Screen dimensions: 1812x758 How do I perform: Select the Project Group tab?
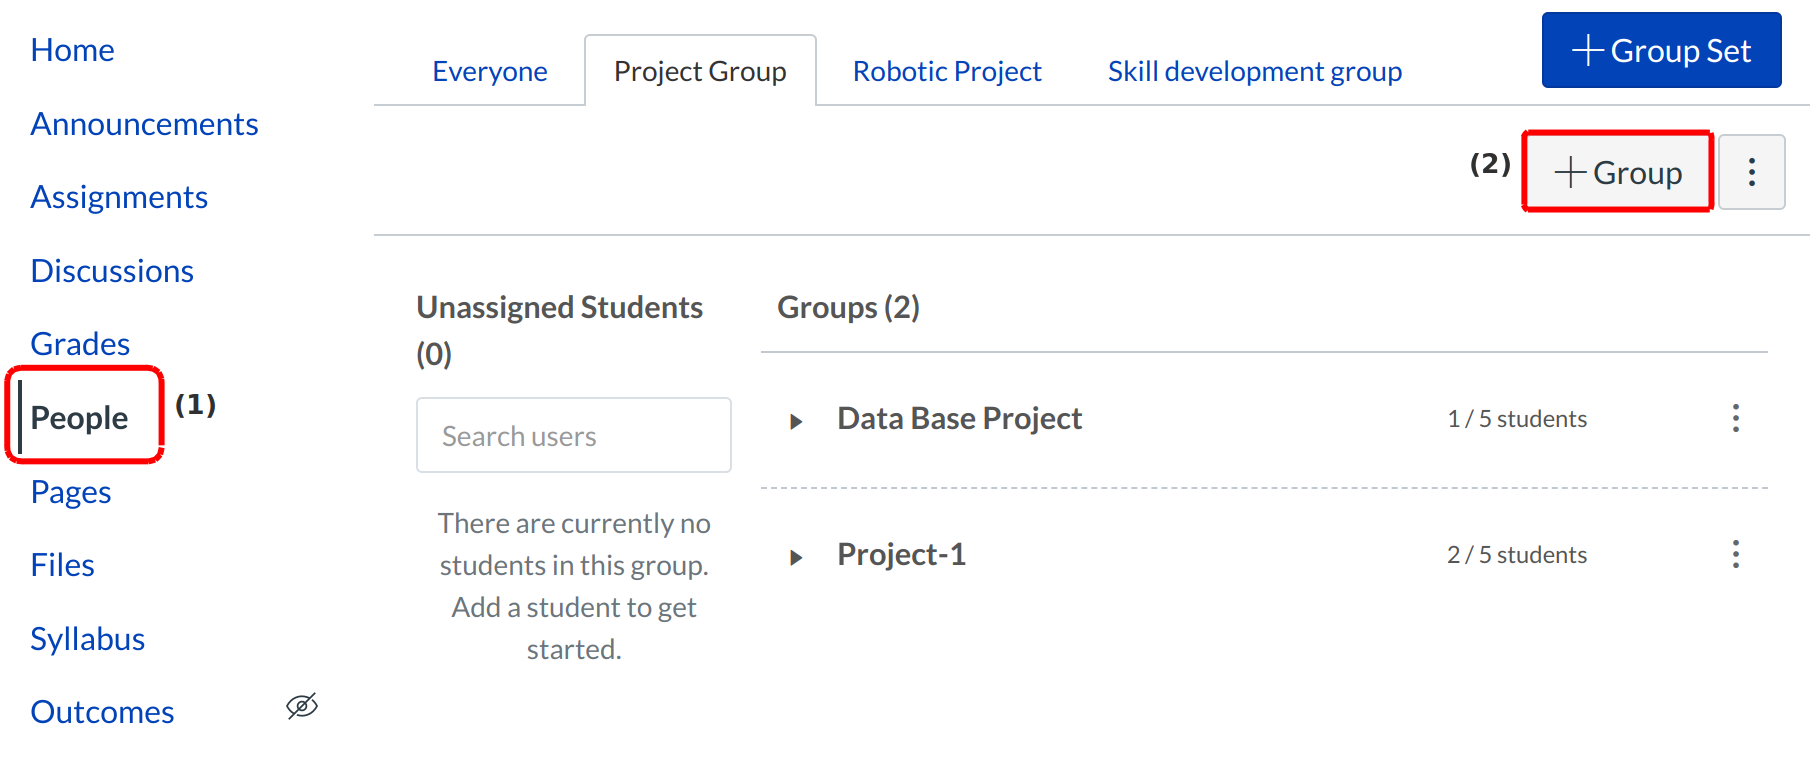700,72
